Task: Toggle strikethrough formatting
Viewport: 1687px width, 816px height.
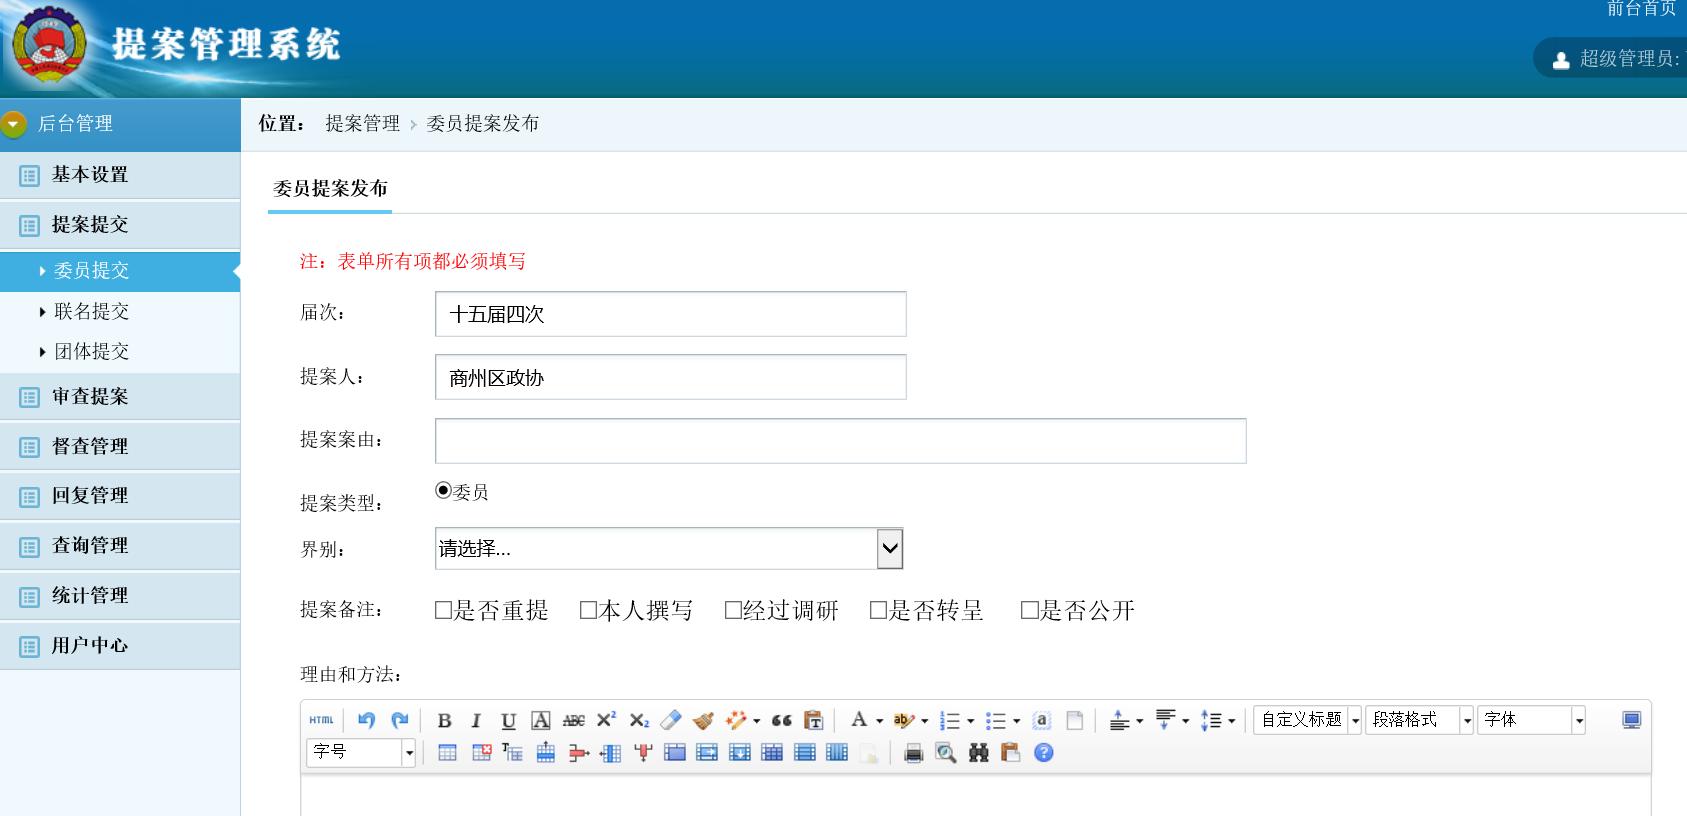Action: 573,720
